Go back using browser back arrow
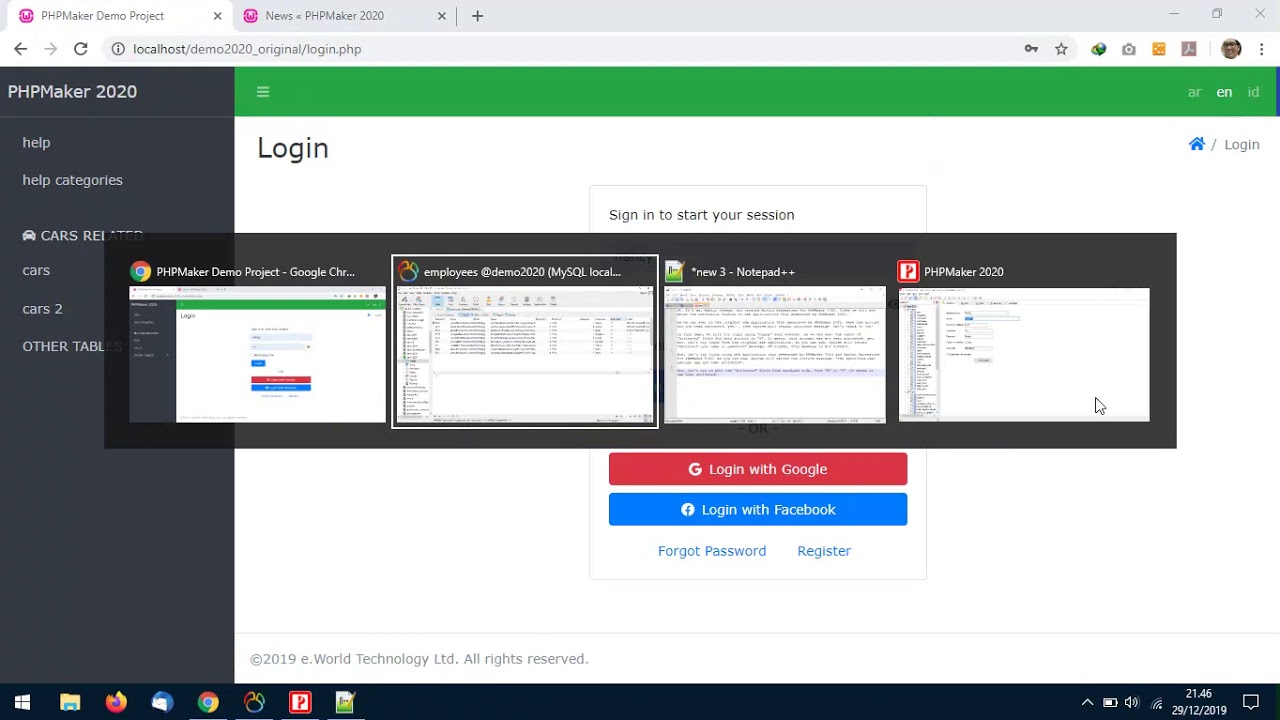 click(21, 49)
